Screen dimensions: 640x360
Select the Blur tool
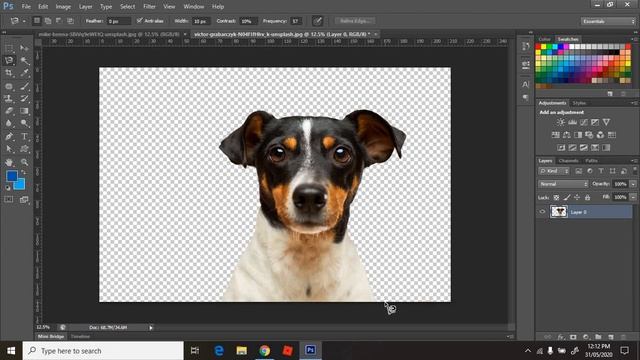click(9, 123)
